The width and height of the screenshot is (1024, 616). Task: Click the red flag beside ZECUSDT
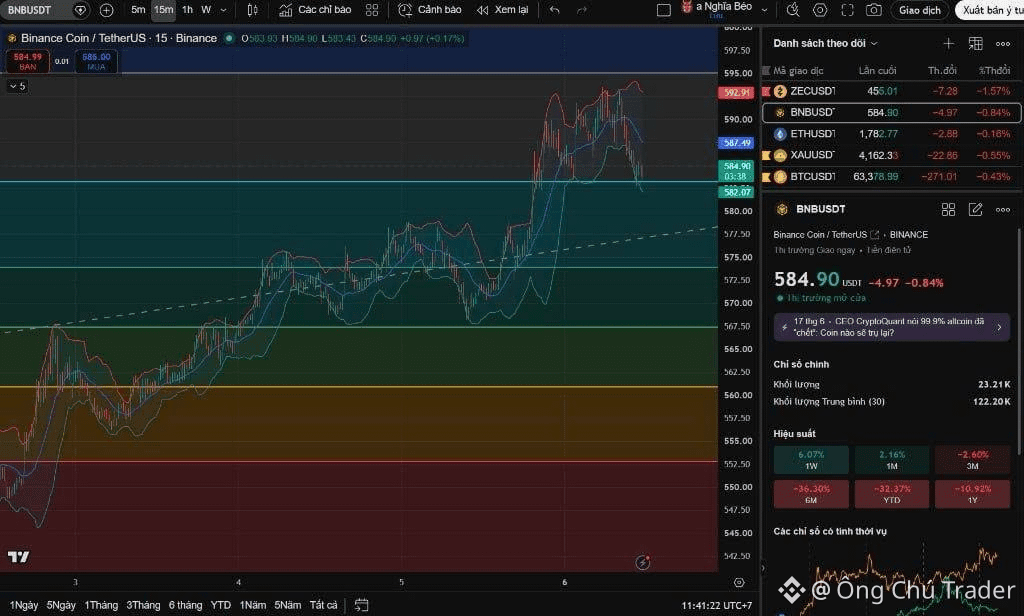point(766,91)
